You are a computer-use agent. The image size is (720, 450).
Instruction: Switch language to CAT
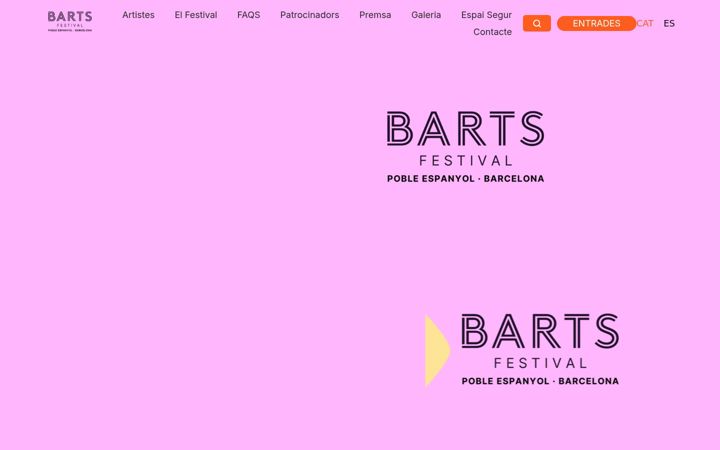point(645,23)
